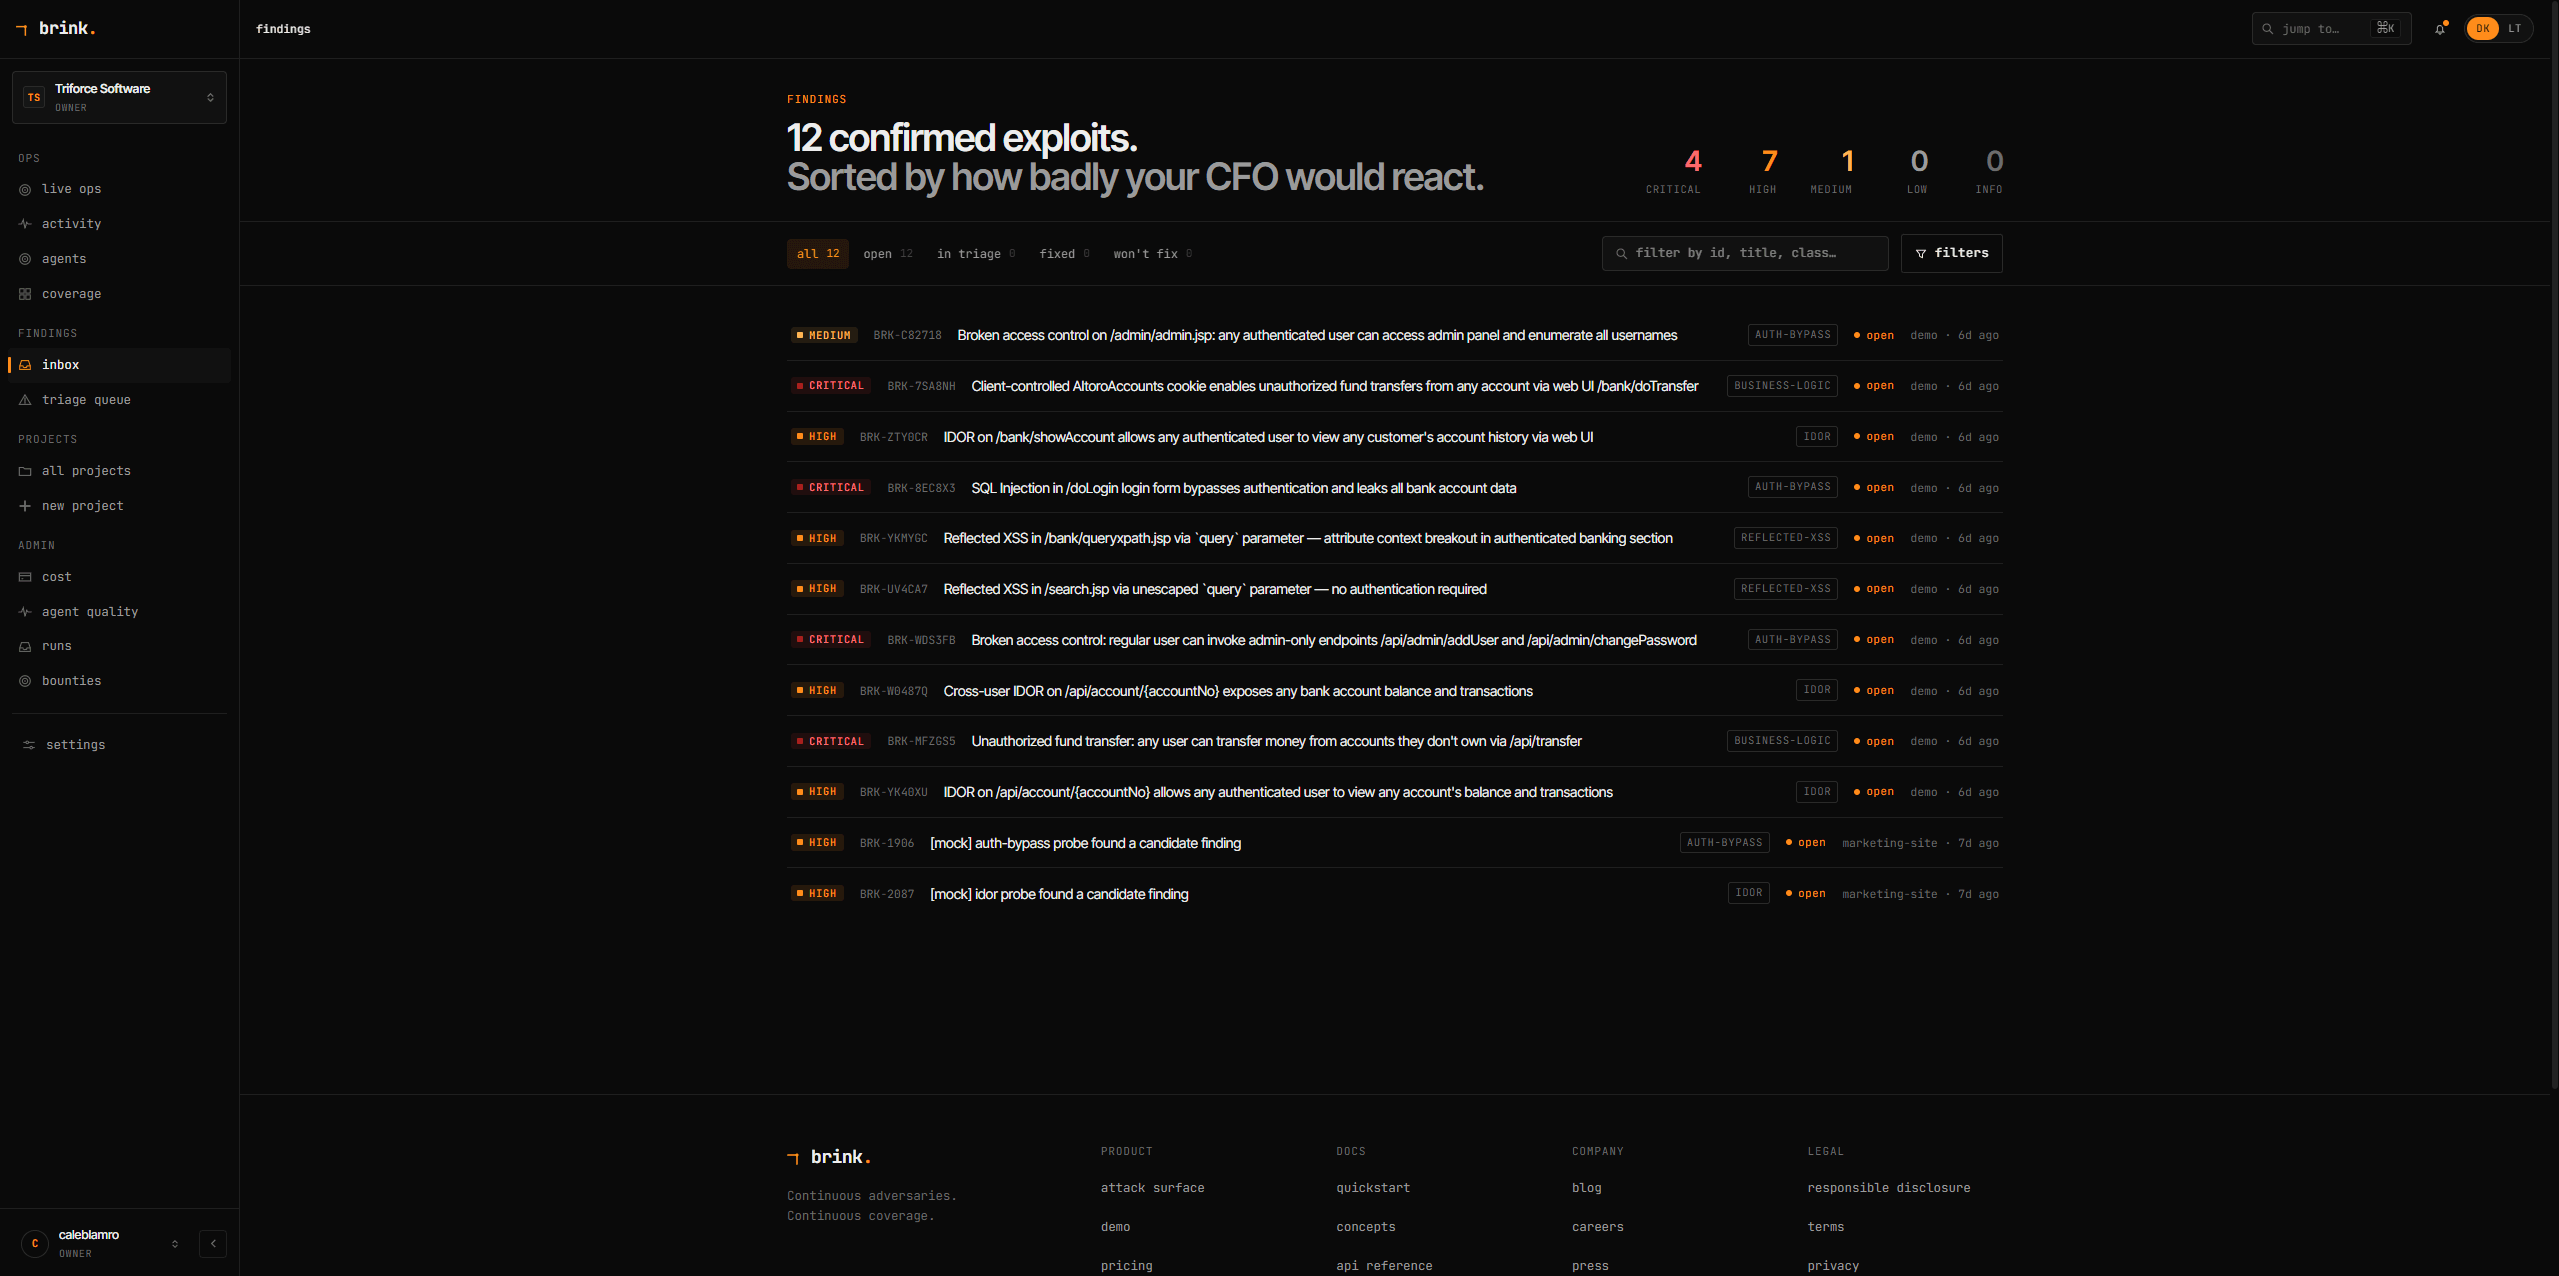Screen dimensions: 2559x1276
Task: Click the search magnifier in jump to
Action: pos(2268,29)
